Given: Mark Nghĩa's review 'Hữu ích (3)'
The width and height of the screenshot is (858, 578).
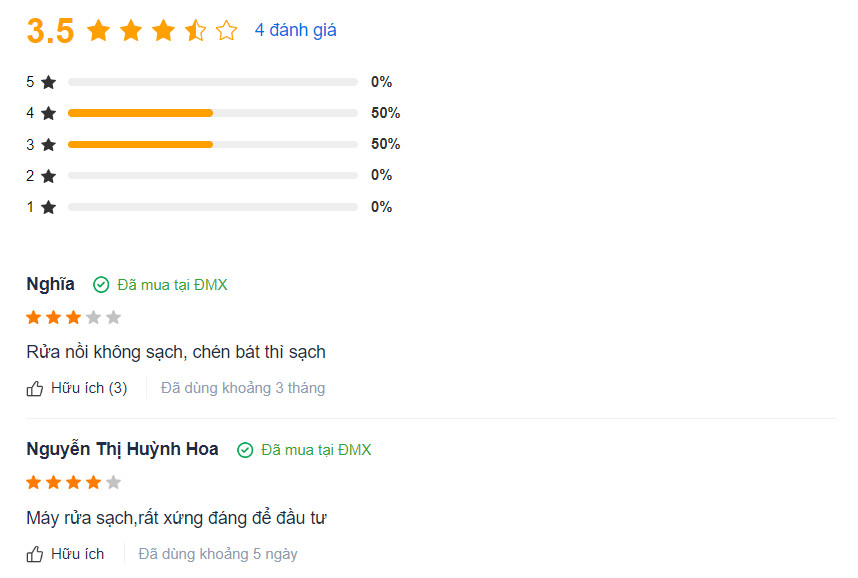Looking at the screenshot, I should coord(77,389).
